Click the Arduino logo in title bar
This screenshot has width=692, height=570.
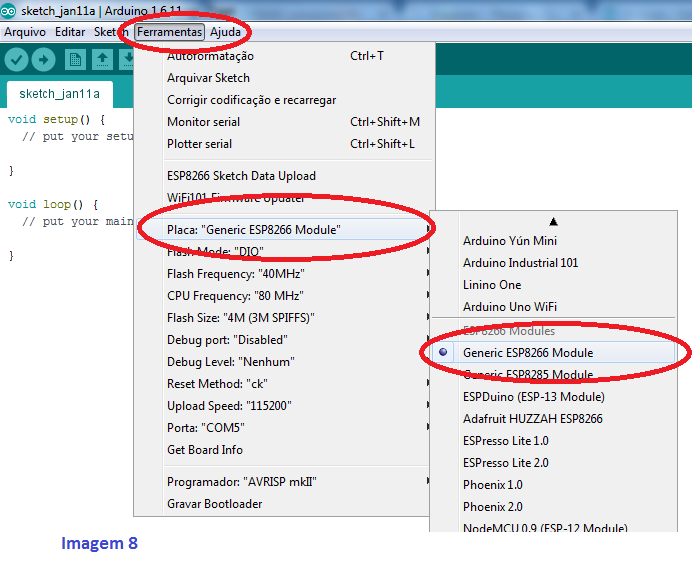(x=8, y=11)
